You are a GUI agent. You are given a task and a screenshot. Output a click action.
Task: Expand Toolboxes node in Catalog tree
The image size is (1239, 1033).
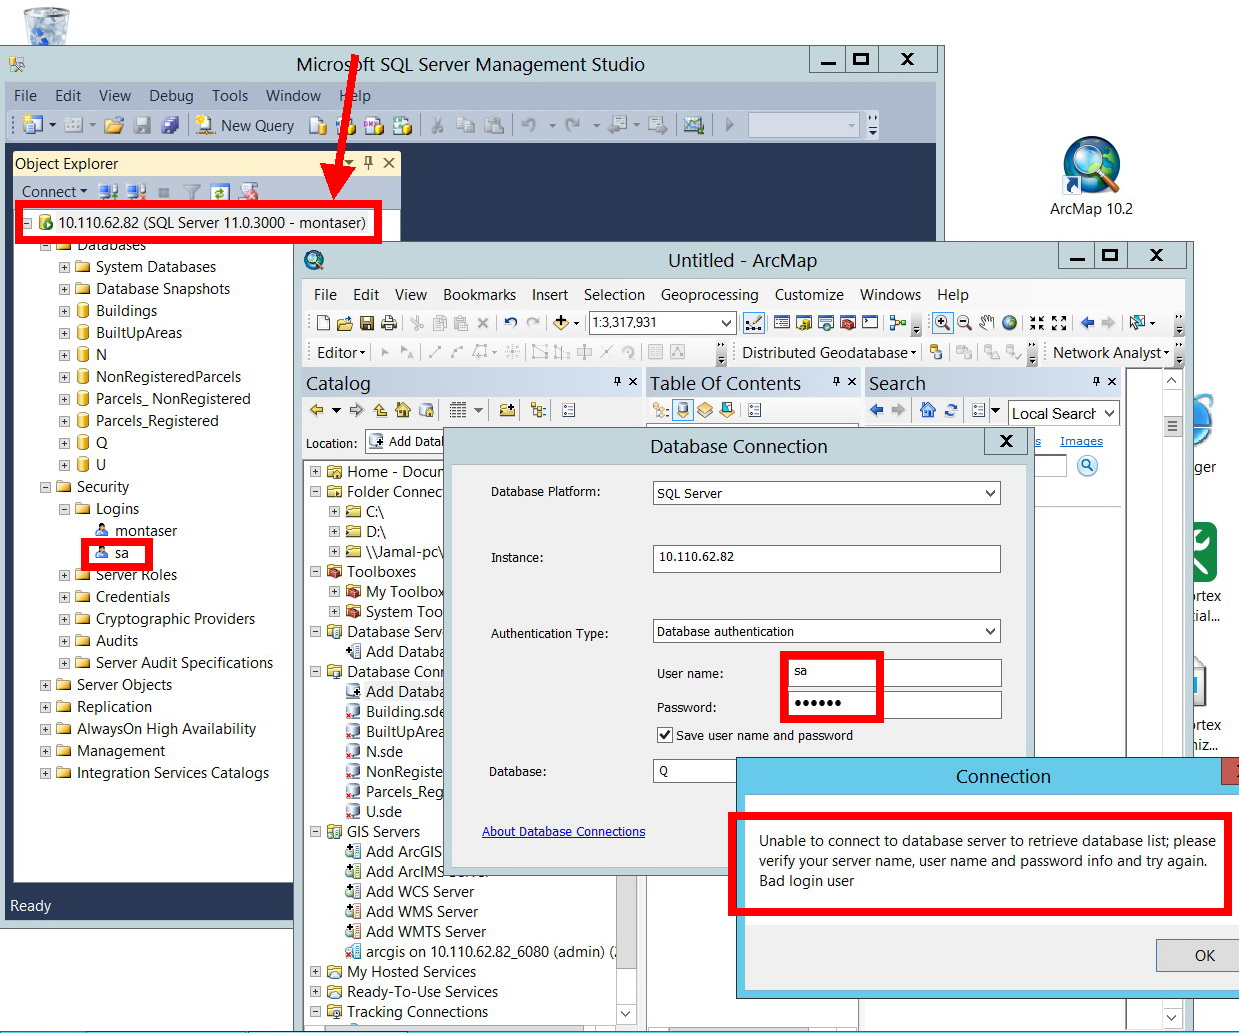click(x=315, y=572)
